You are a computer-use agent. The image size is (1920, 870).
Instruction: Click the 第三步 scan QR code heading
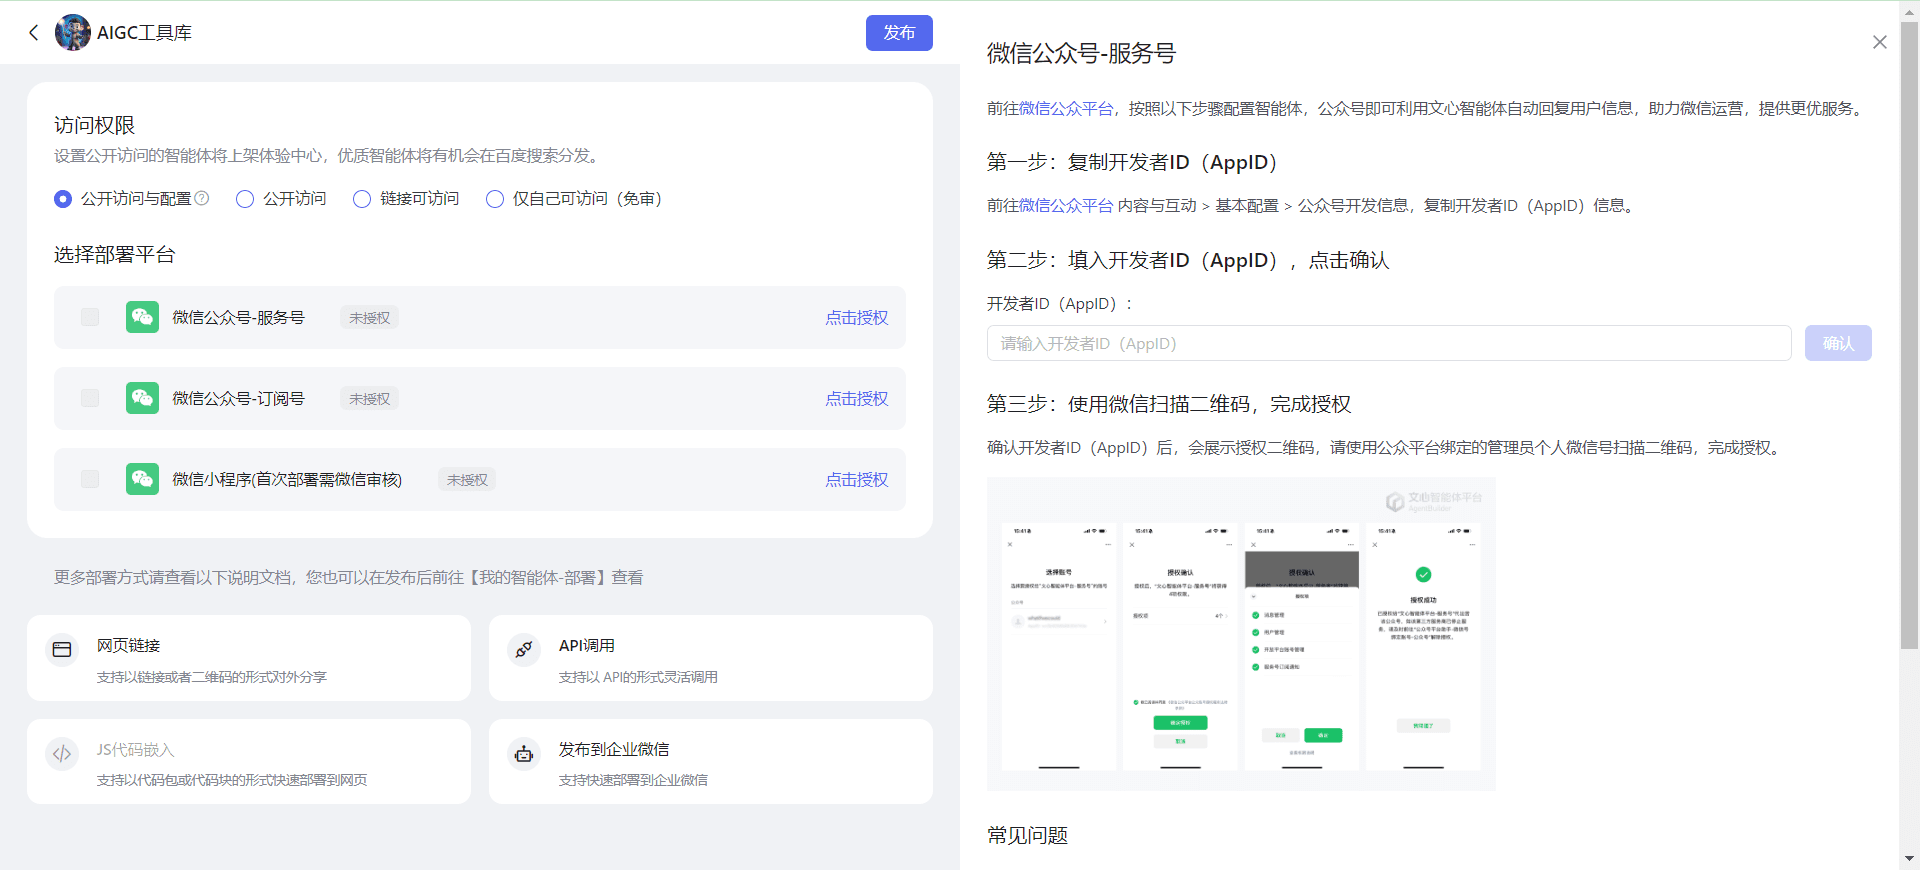1169,404
